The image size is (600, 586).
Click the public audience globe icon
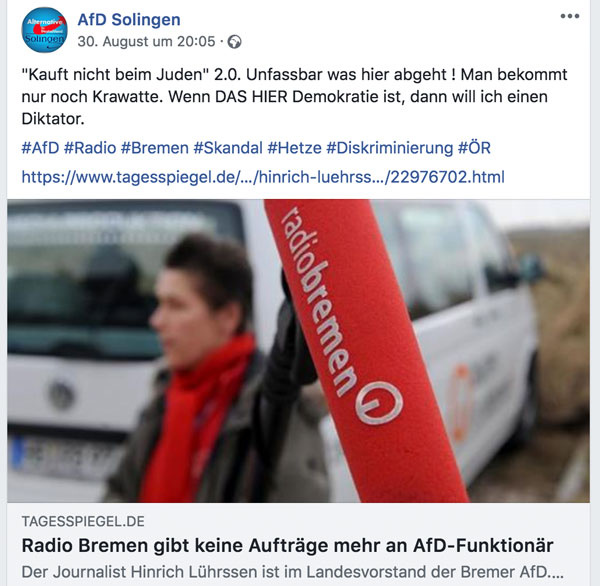coord(235,42)
